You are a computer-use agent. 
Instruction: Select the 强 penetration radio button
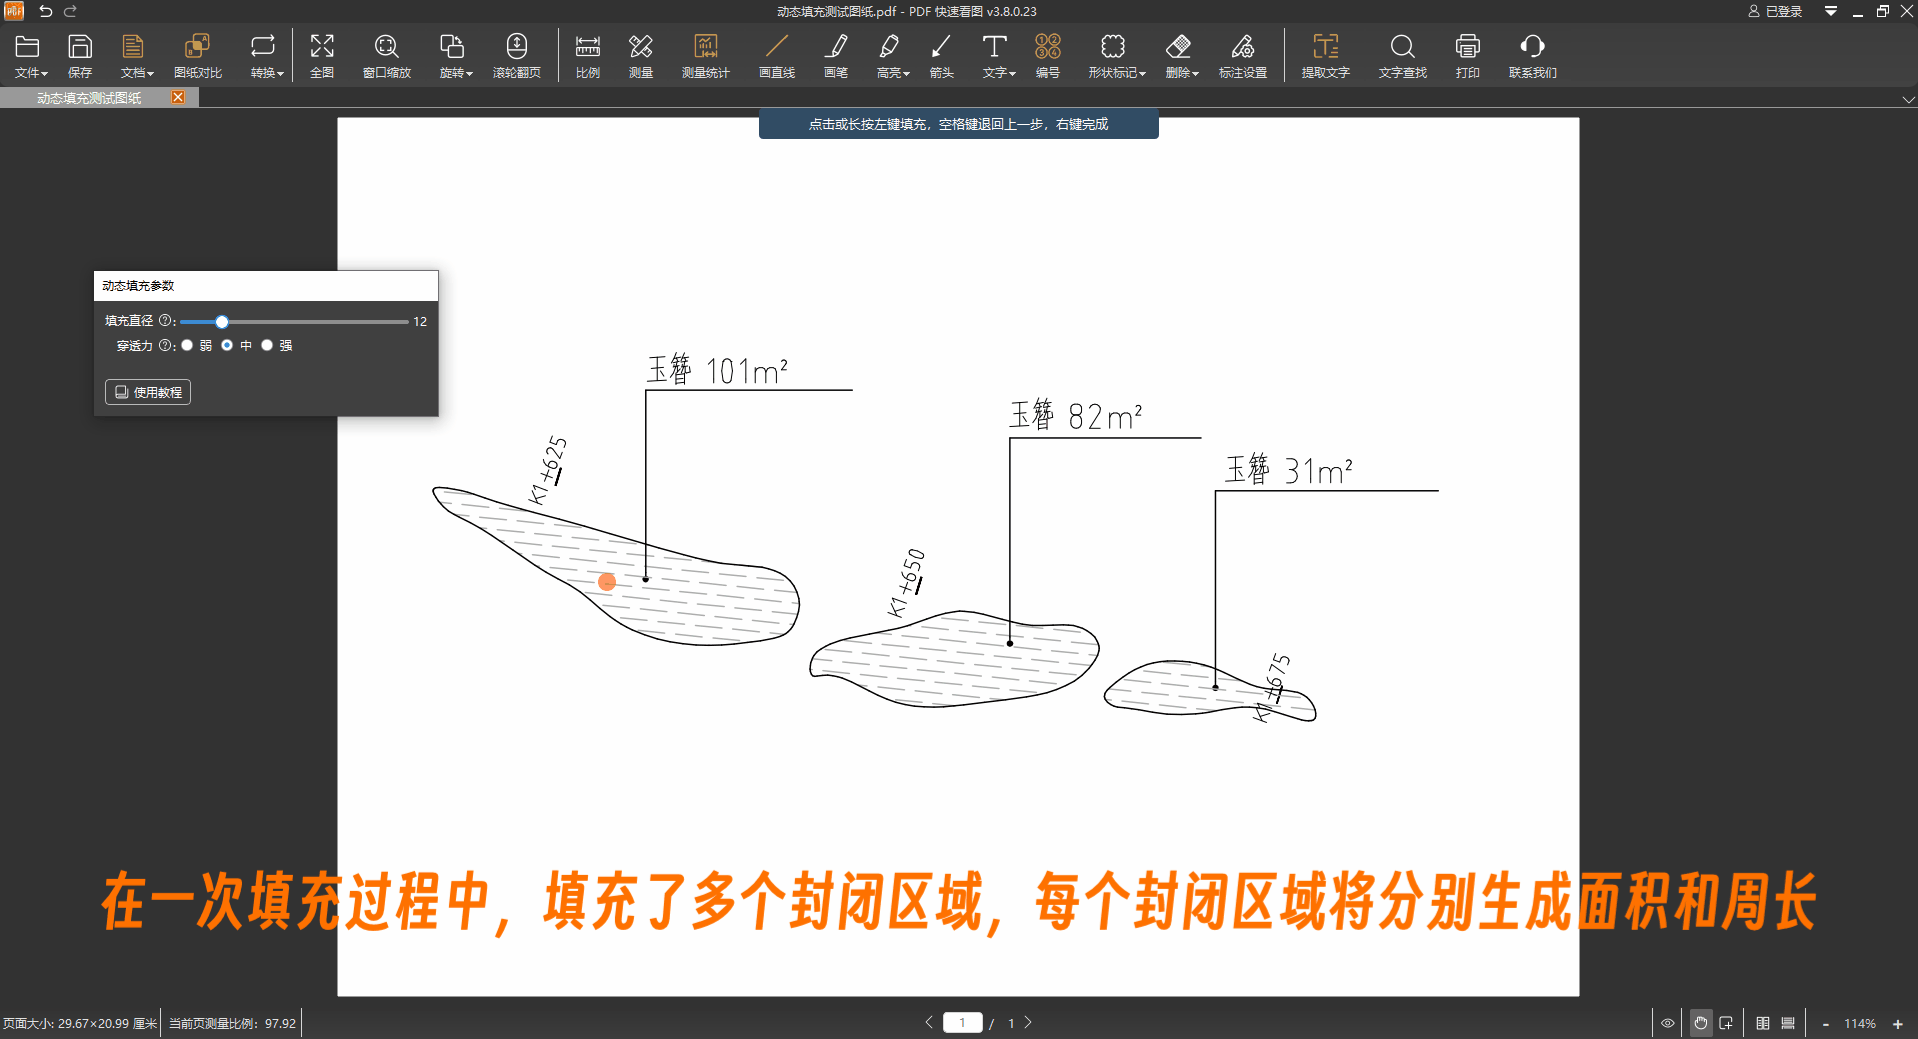[267, 345]
